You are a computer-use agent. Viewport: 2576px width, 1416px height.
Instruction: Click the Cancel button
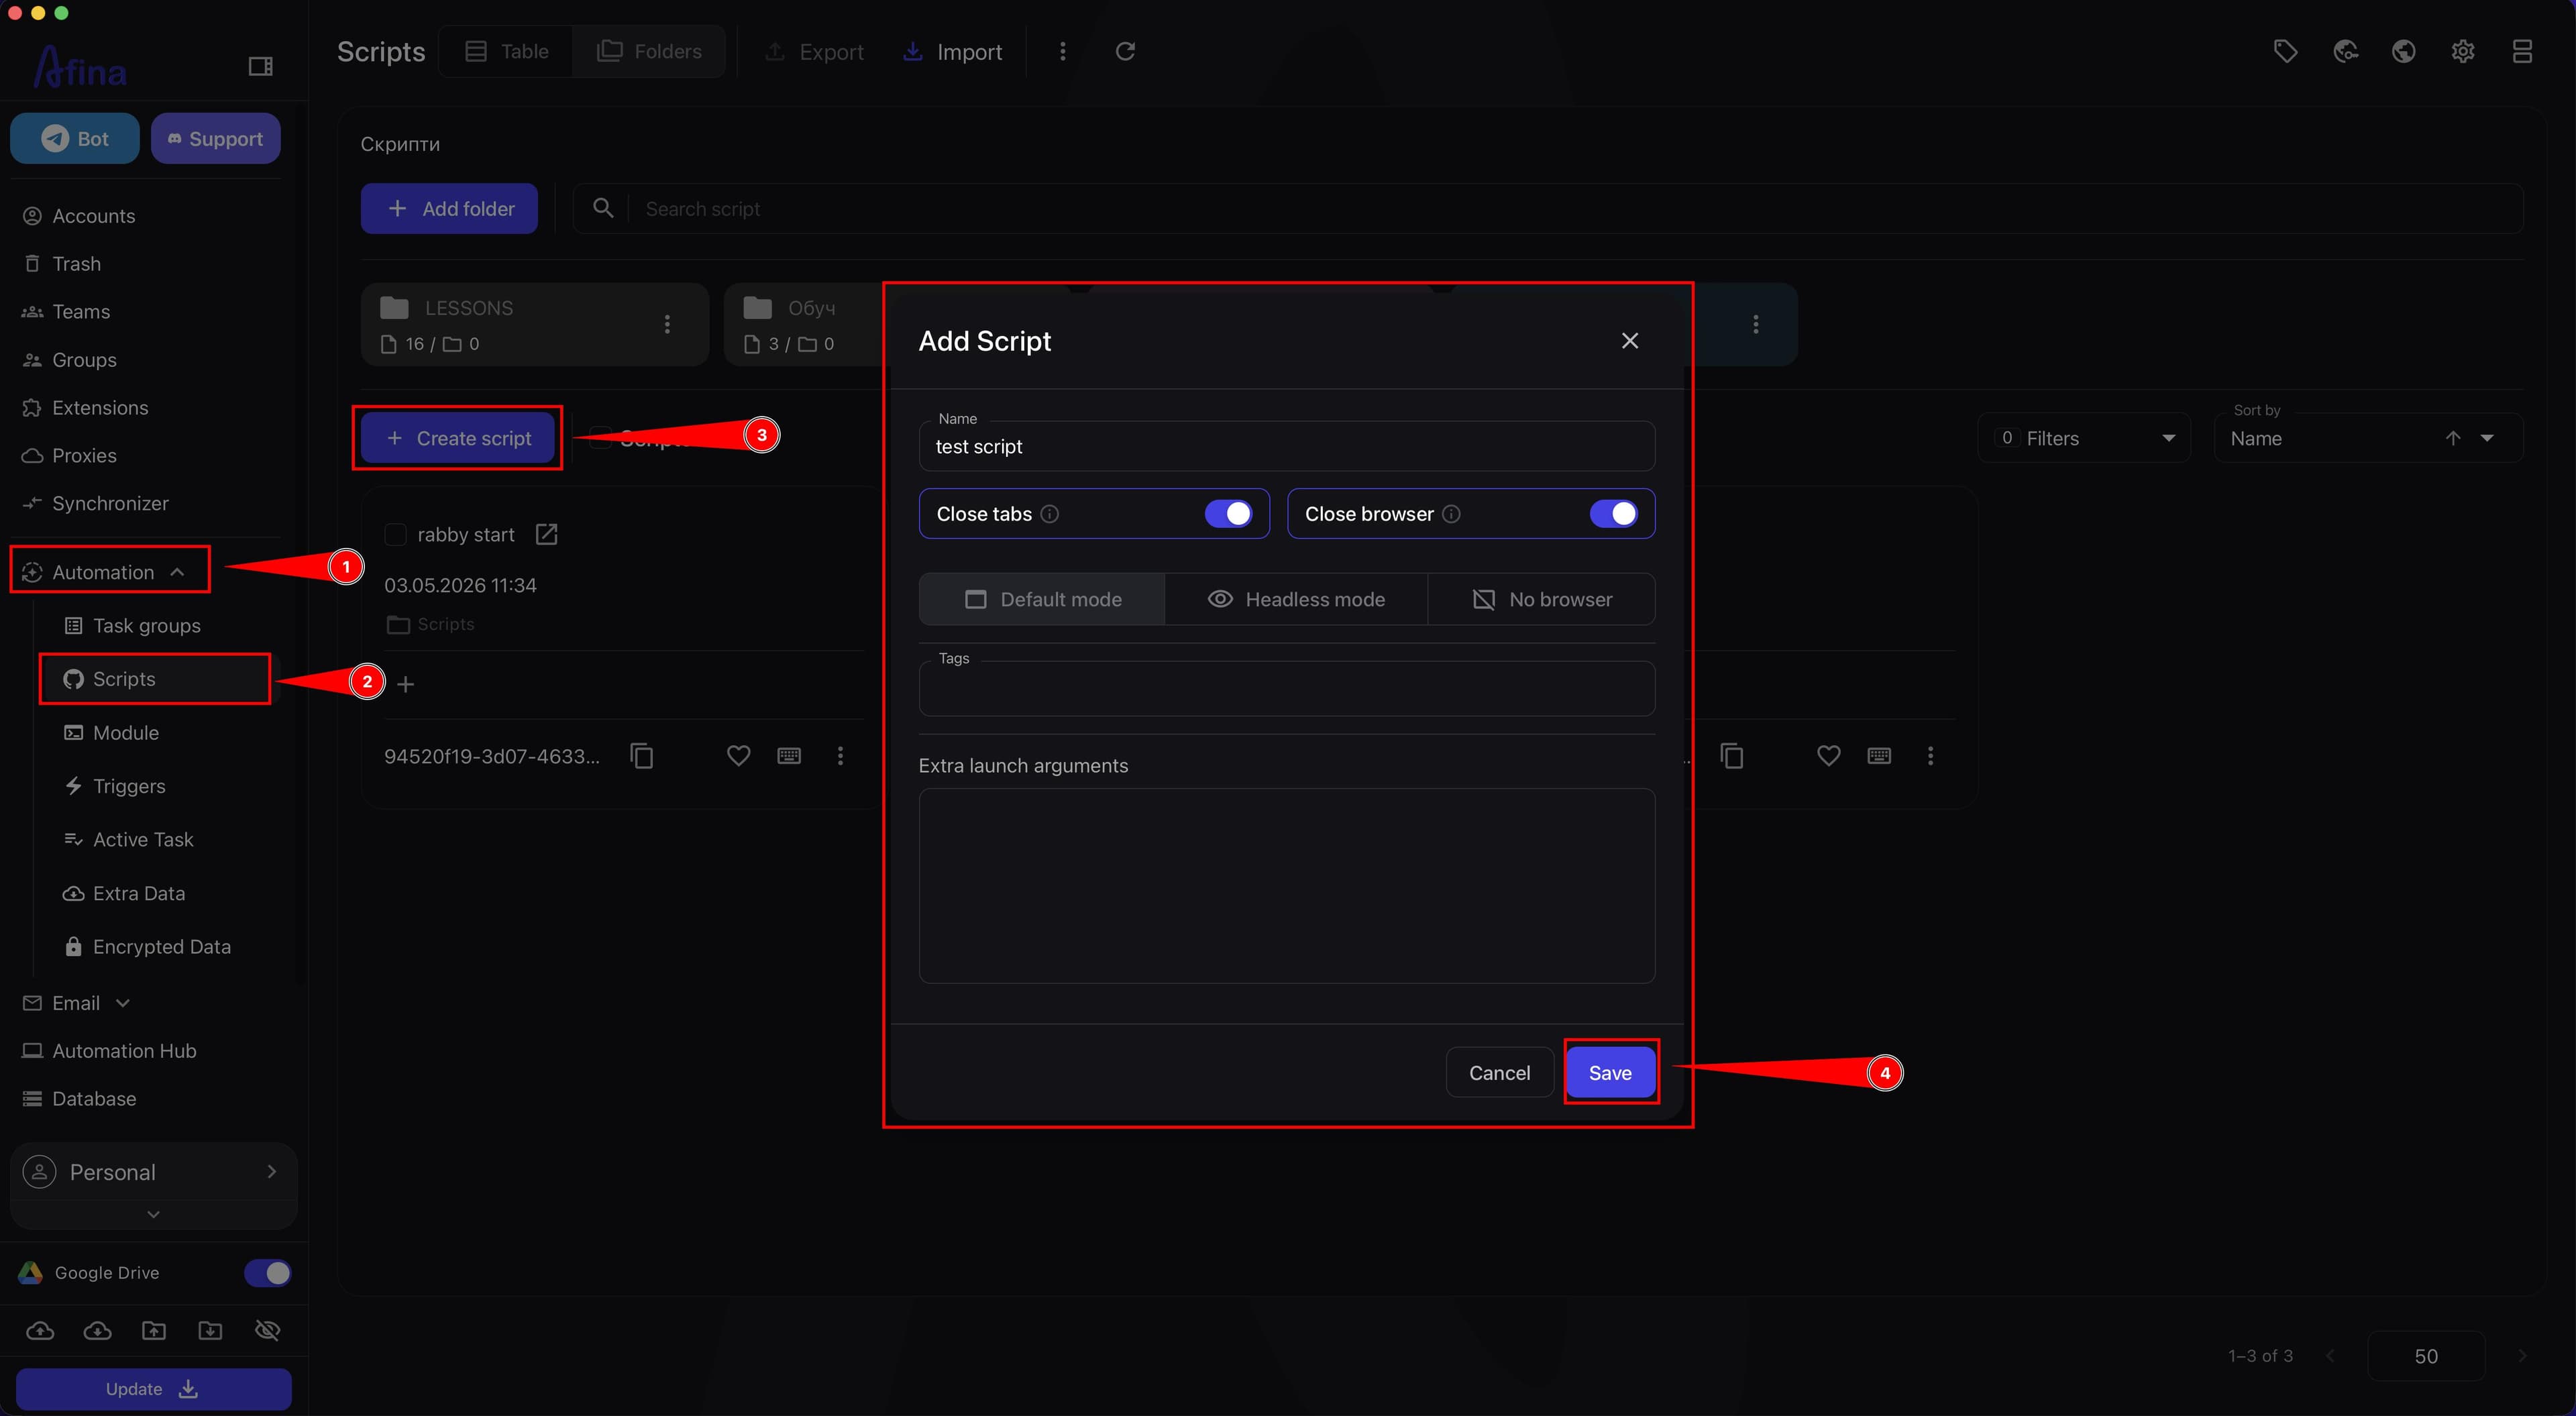[x=1499, y=1073]
